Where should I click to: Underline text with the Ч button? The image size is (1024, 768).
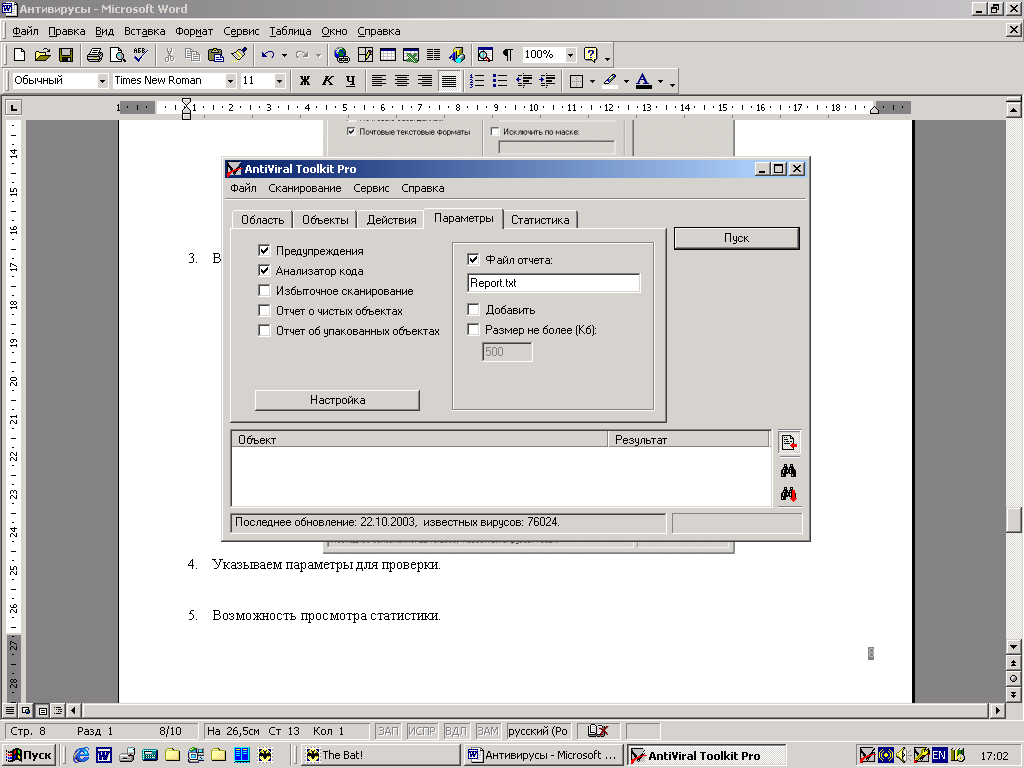click(351, 81)
